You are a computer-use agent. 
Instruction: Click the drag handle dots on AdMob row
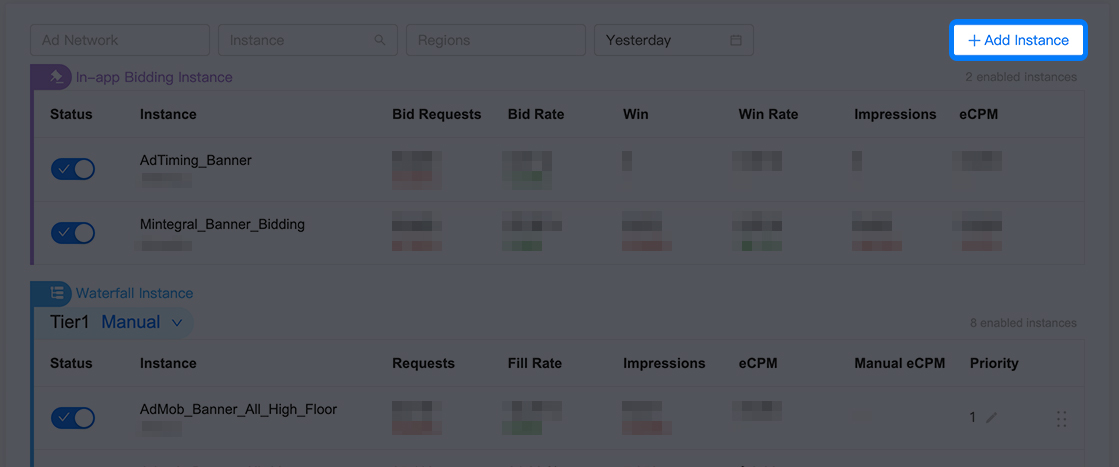(x=1061, y=418)
